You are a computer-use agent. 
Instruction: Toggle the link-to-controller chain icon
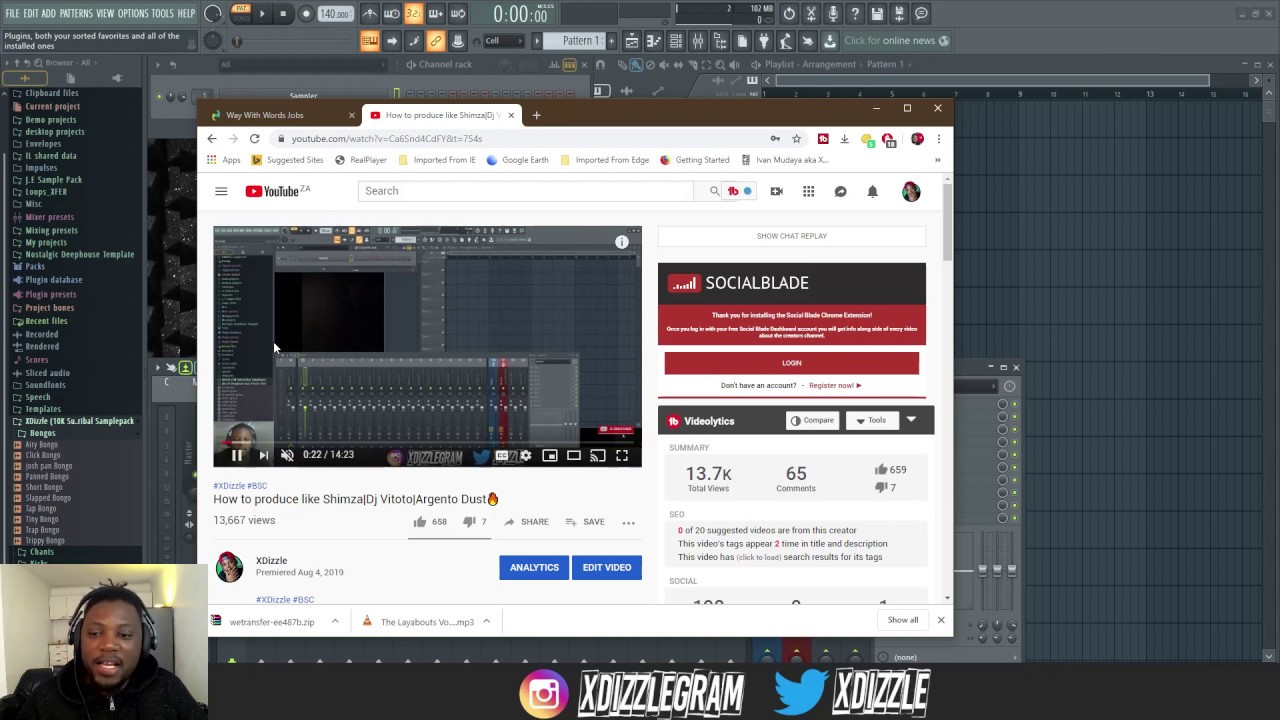click(436, 41)
